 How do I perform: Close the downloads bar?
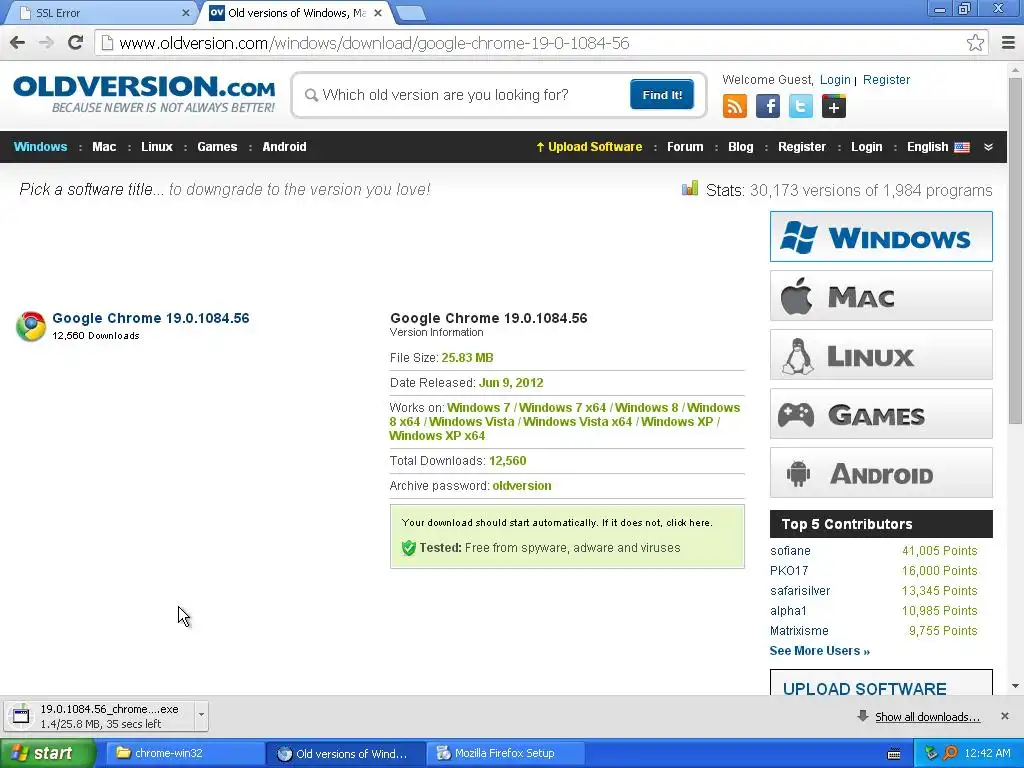pyautogui.click(x=1005, y=716)
